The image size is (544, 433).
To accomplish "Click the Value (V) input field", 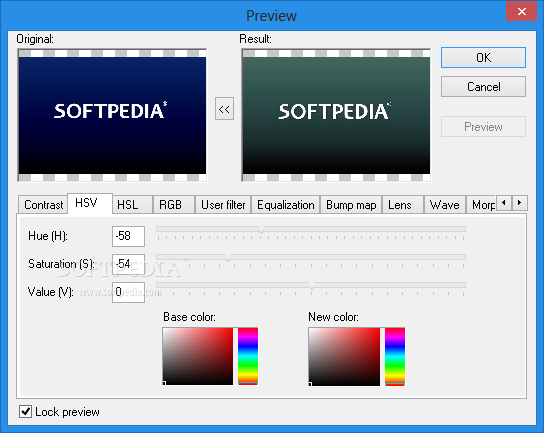I will click(128, 292).
